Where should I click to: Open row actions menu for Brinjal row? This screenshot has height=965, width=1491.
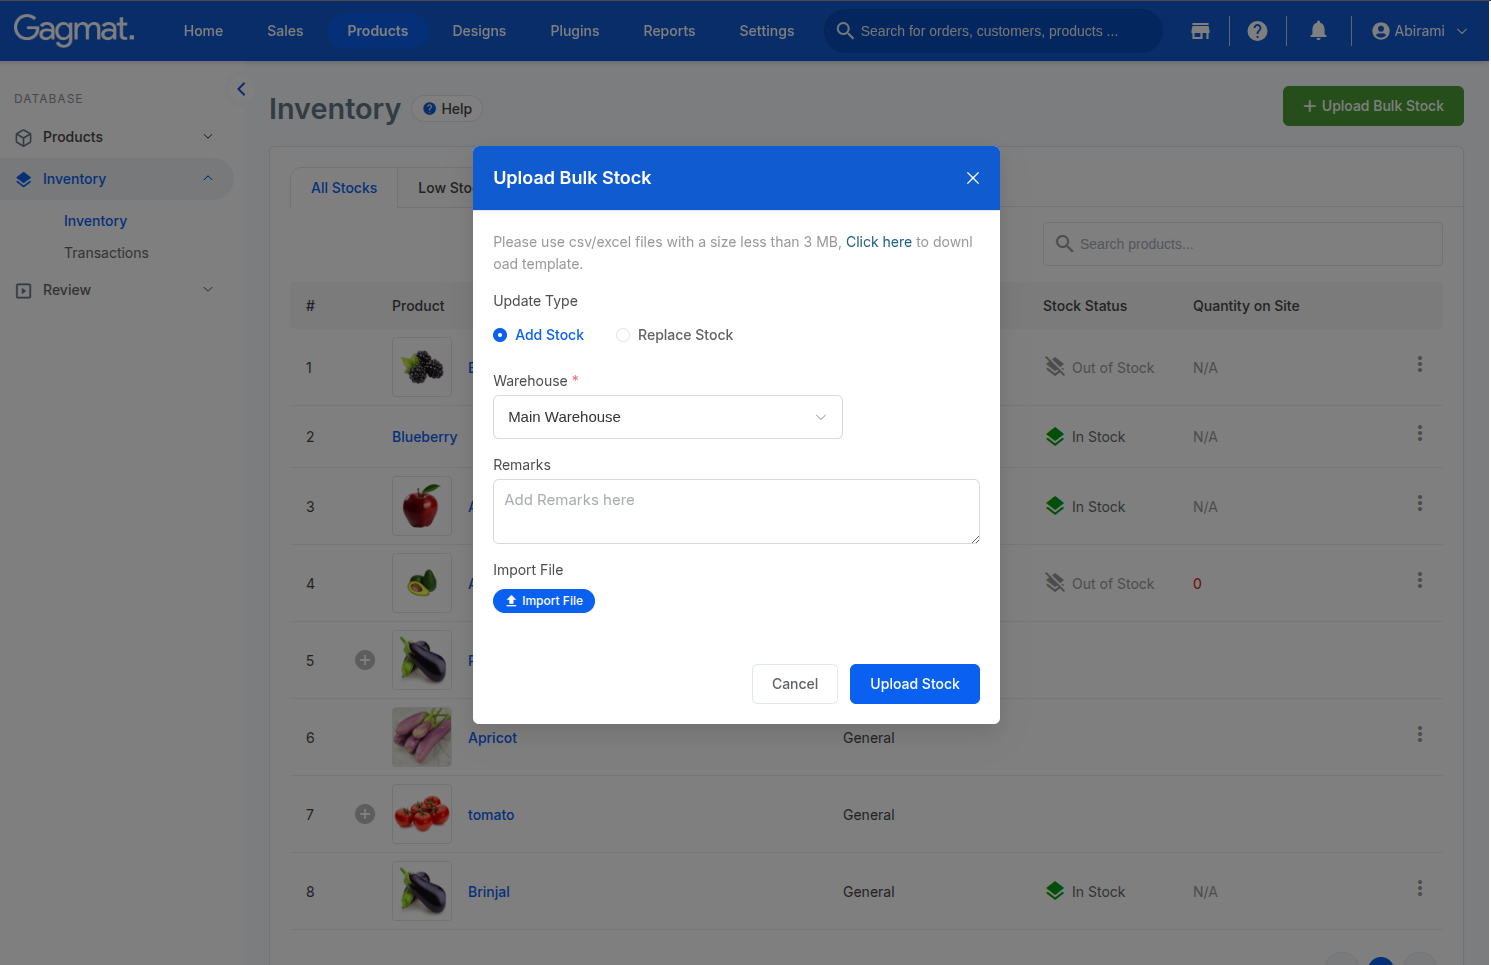click(x=1419, y=889)
